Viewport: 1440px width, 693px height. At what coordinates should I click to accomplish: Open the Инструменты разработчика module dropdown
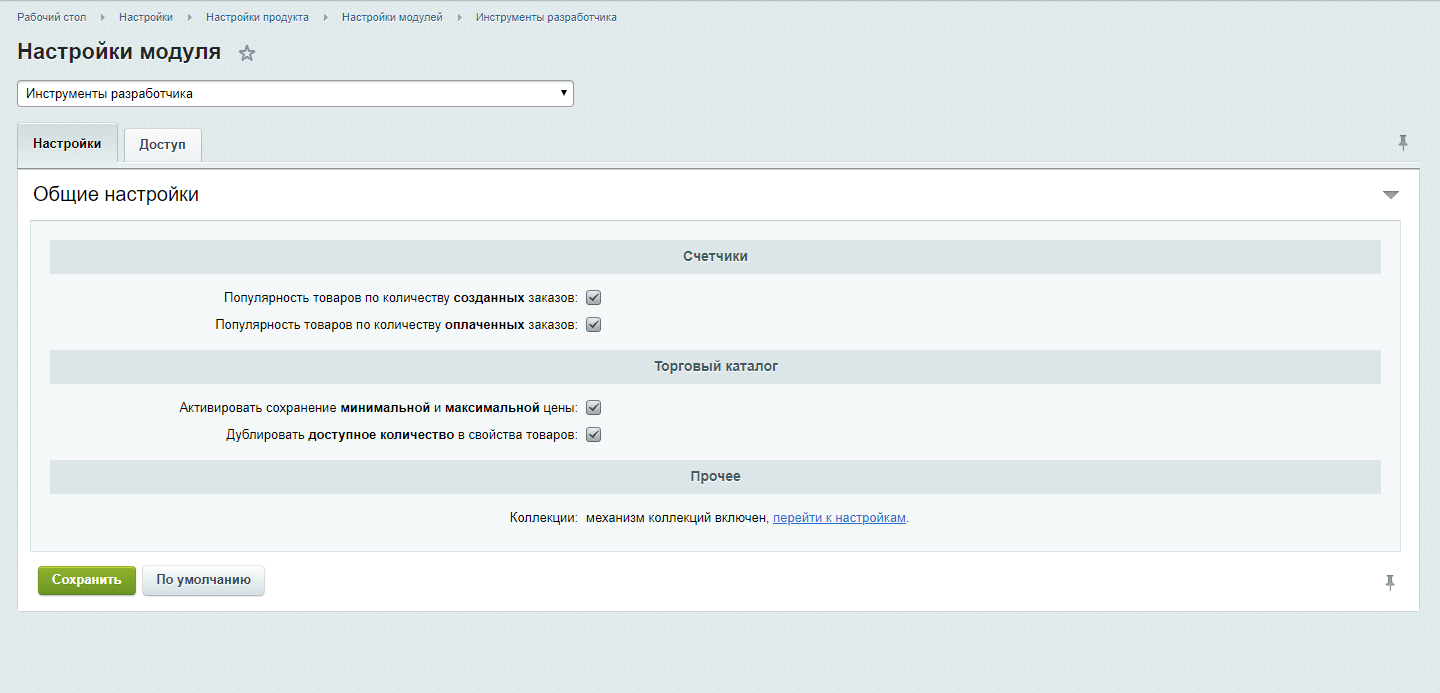295,94
